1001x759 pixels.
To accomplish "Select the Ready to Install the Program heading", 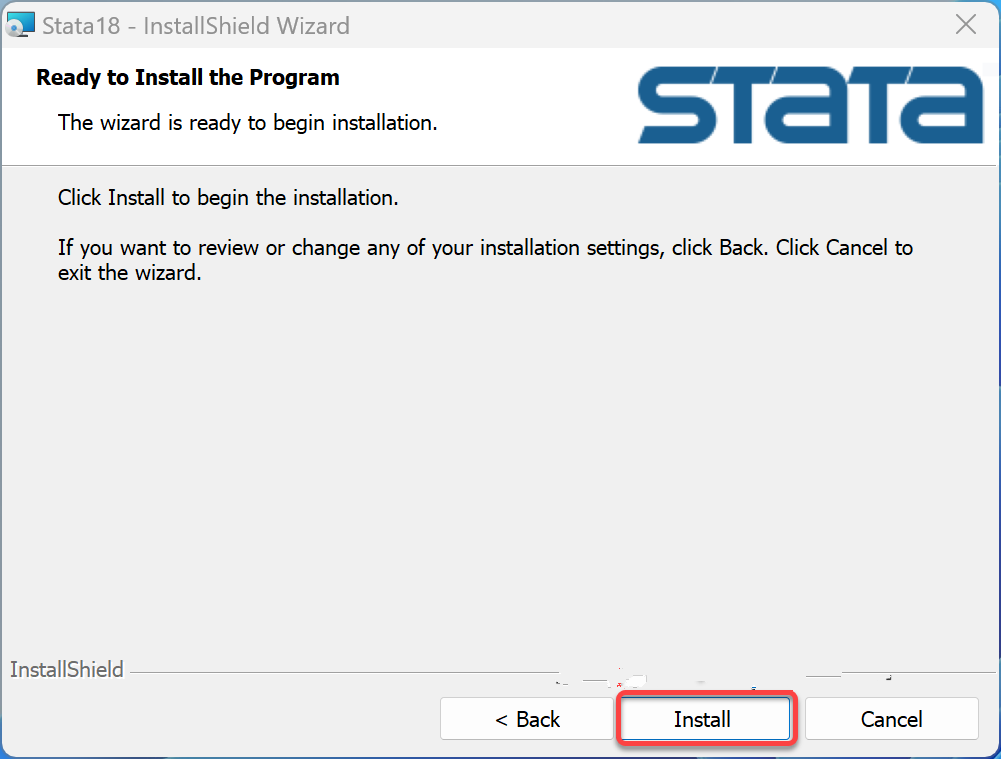I will 188,77.
